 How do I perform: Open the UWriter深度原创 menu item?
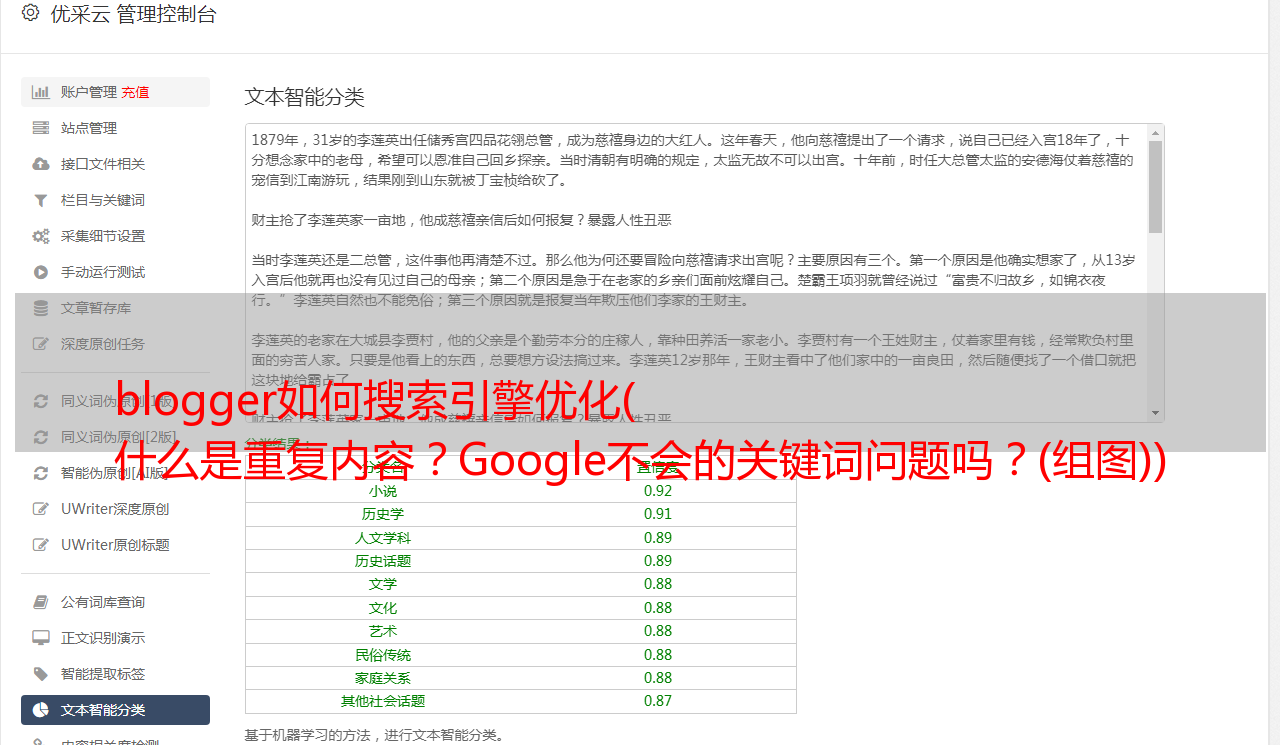pyautogui.click(x=114, y=509)
